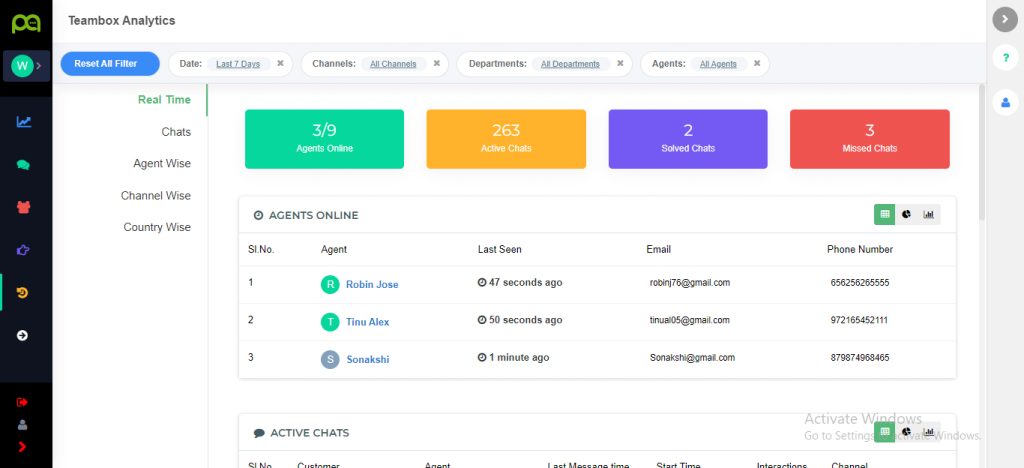Open agent Sonakshi link
This screenshot has height=468, width=1024.
(x=368, y=359)
